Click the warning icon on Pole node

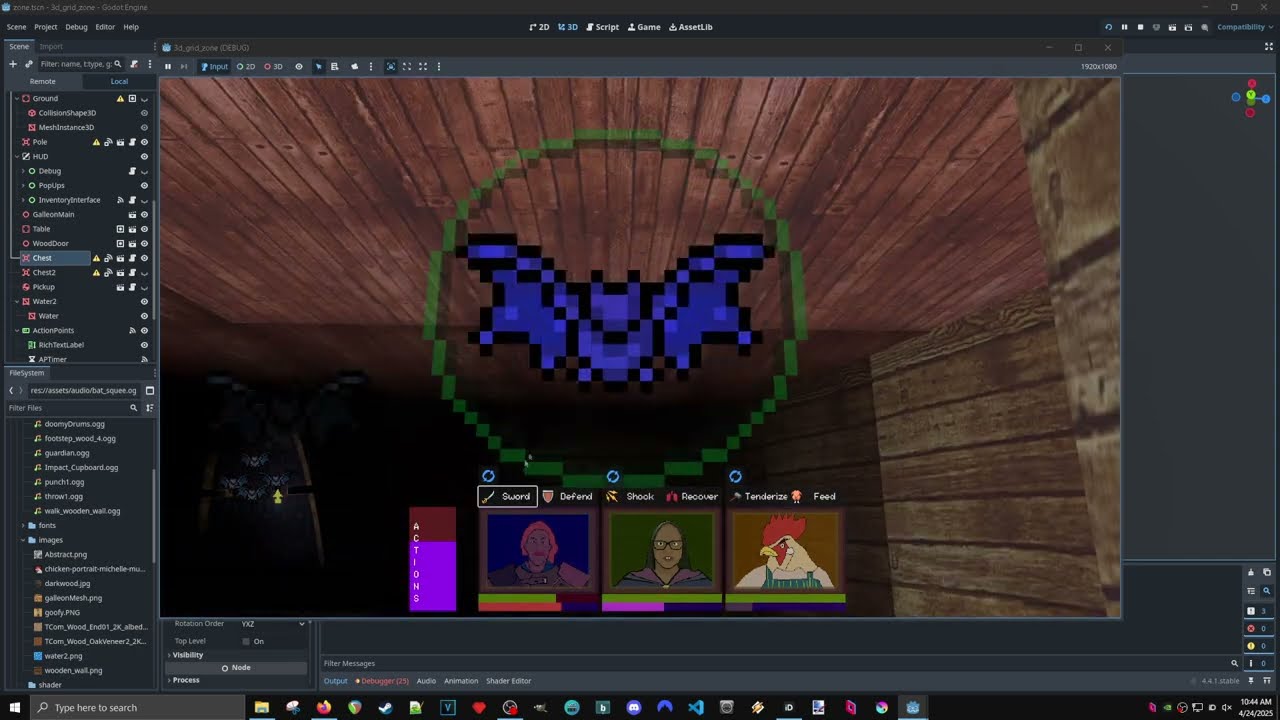(x=96, y=142)
